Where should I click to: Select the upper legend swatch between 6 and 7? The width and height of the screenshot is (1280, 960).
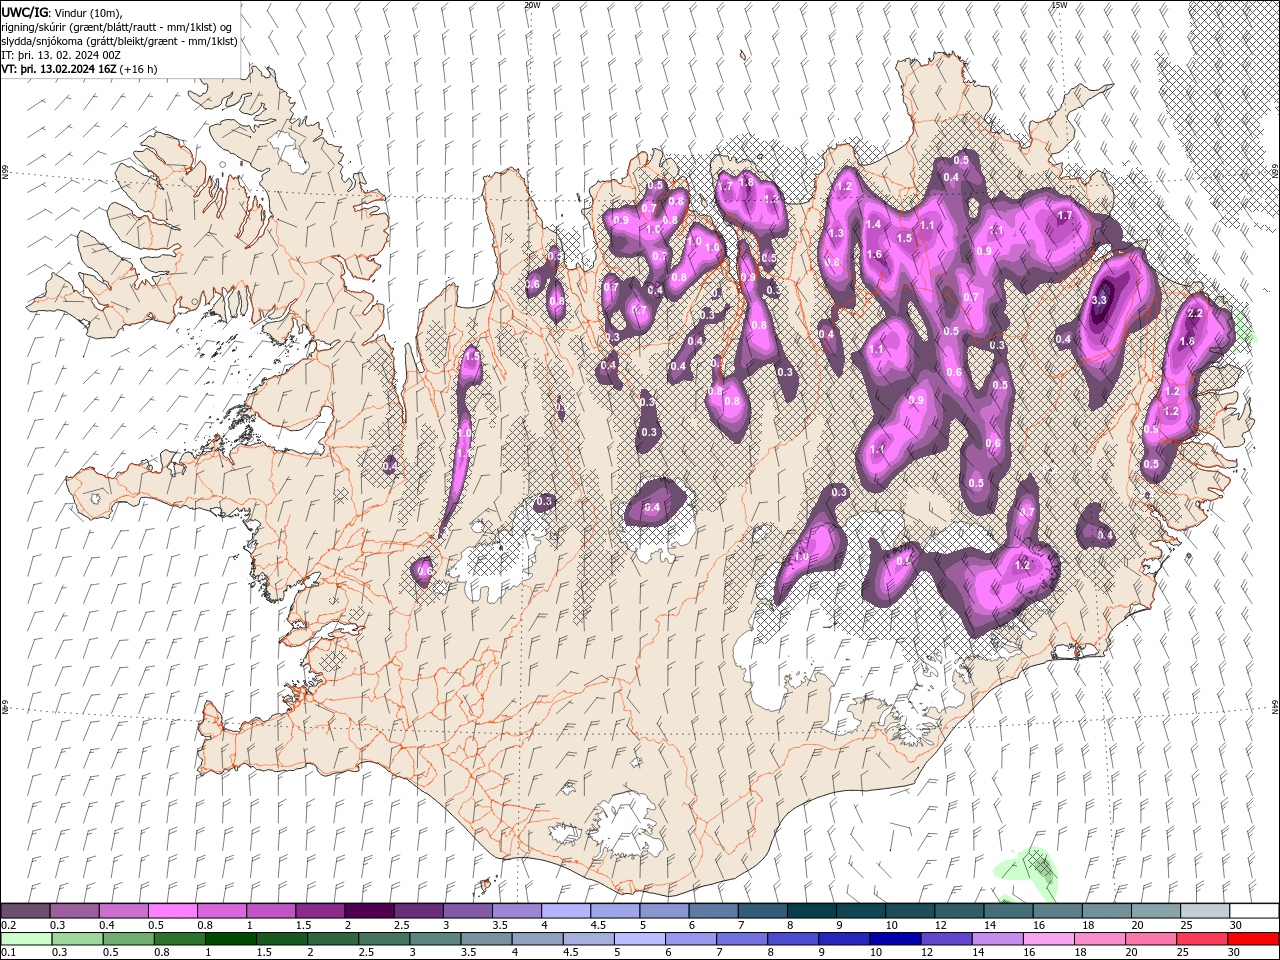tap(714, 910)
